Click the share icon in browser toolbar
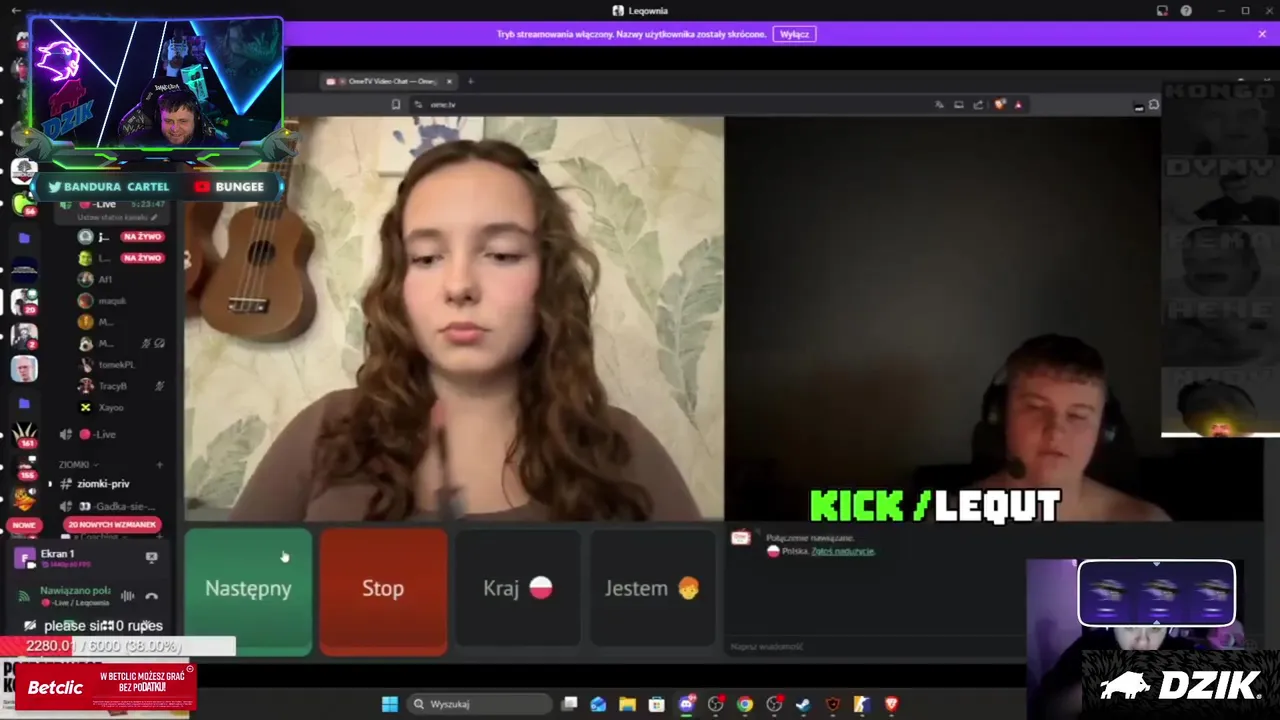This screenshot has width=1280, height=720. 978,104
